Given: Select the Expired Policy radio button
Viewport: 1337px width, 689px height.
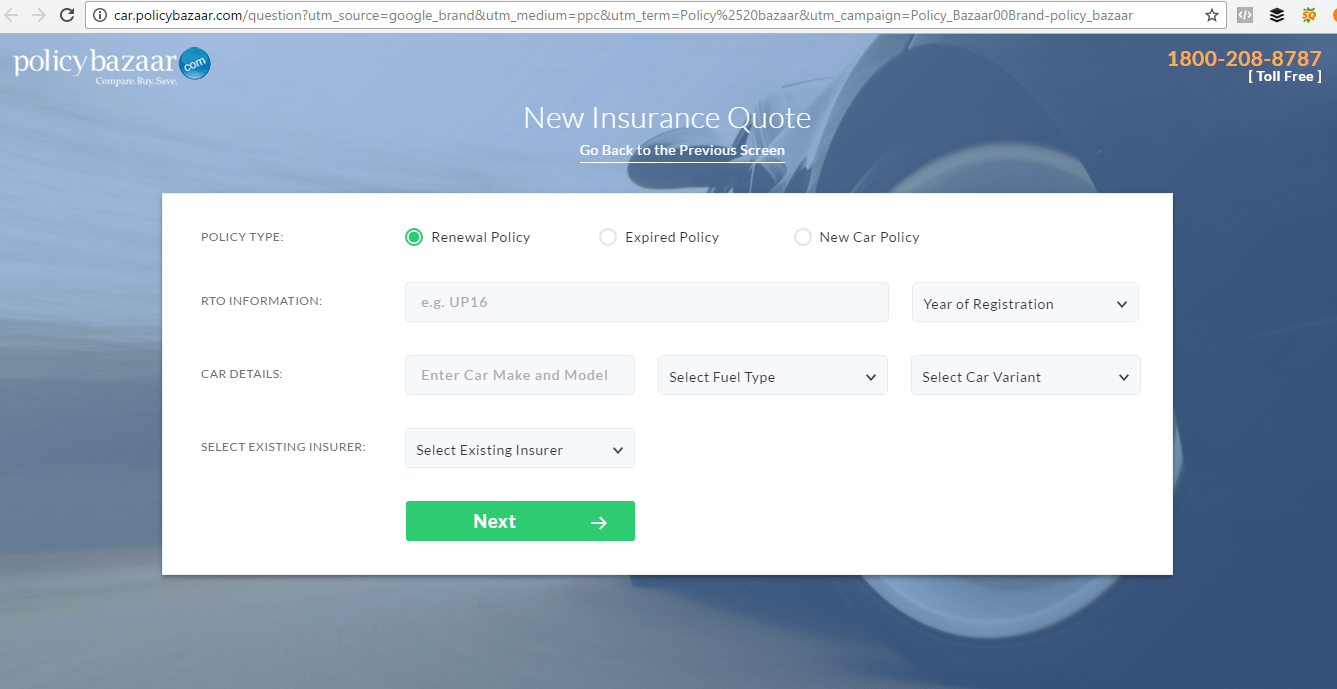Looking at the screenshot, I should (608, 237).
